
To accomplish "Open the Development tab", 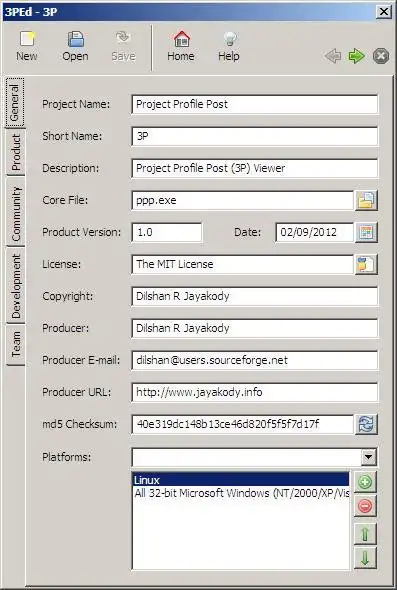I will click(x=15, y=286).
